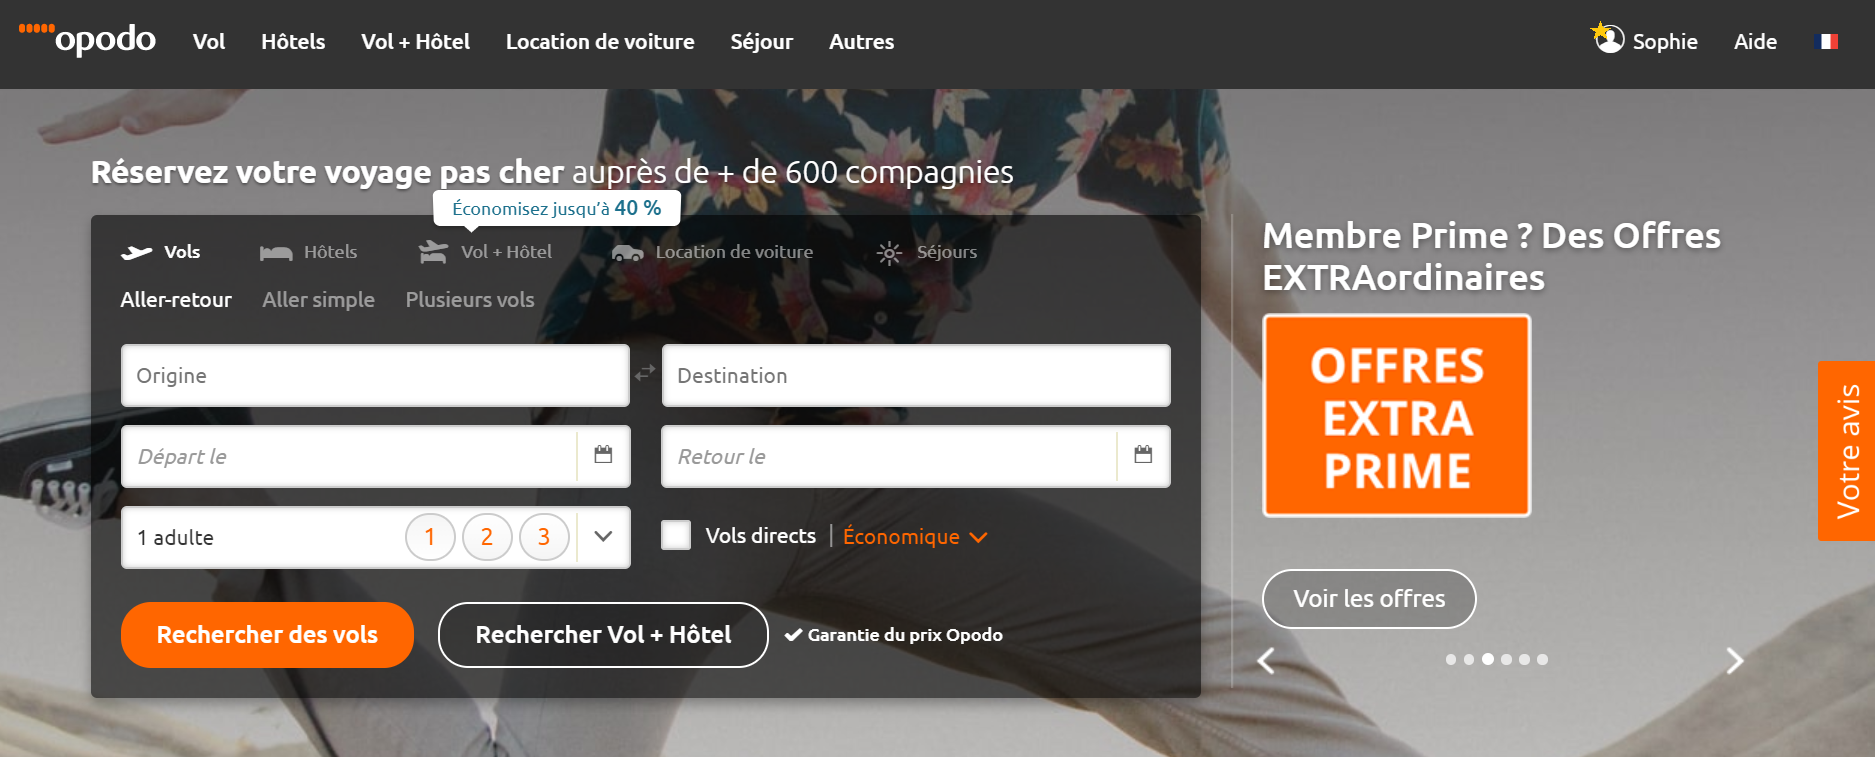The image size is (1875, 757).
Task: Select the Aller simple trip option
Action: (318, 300)
